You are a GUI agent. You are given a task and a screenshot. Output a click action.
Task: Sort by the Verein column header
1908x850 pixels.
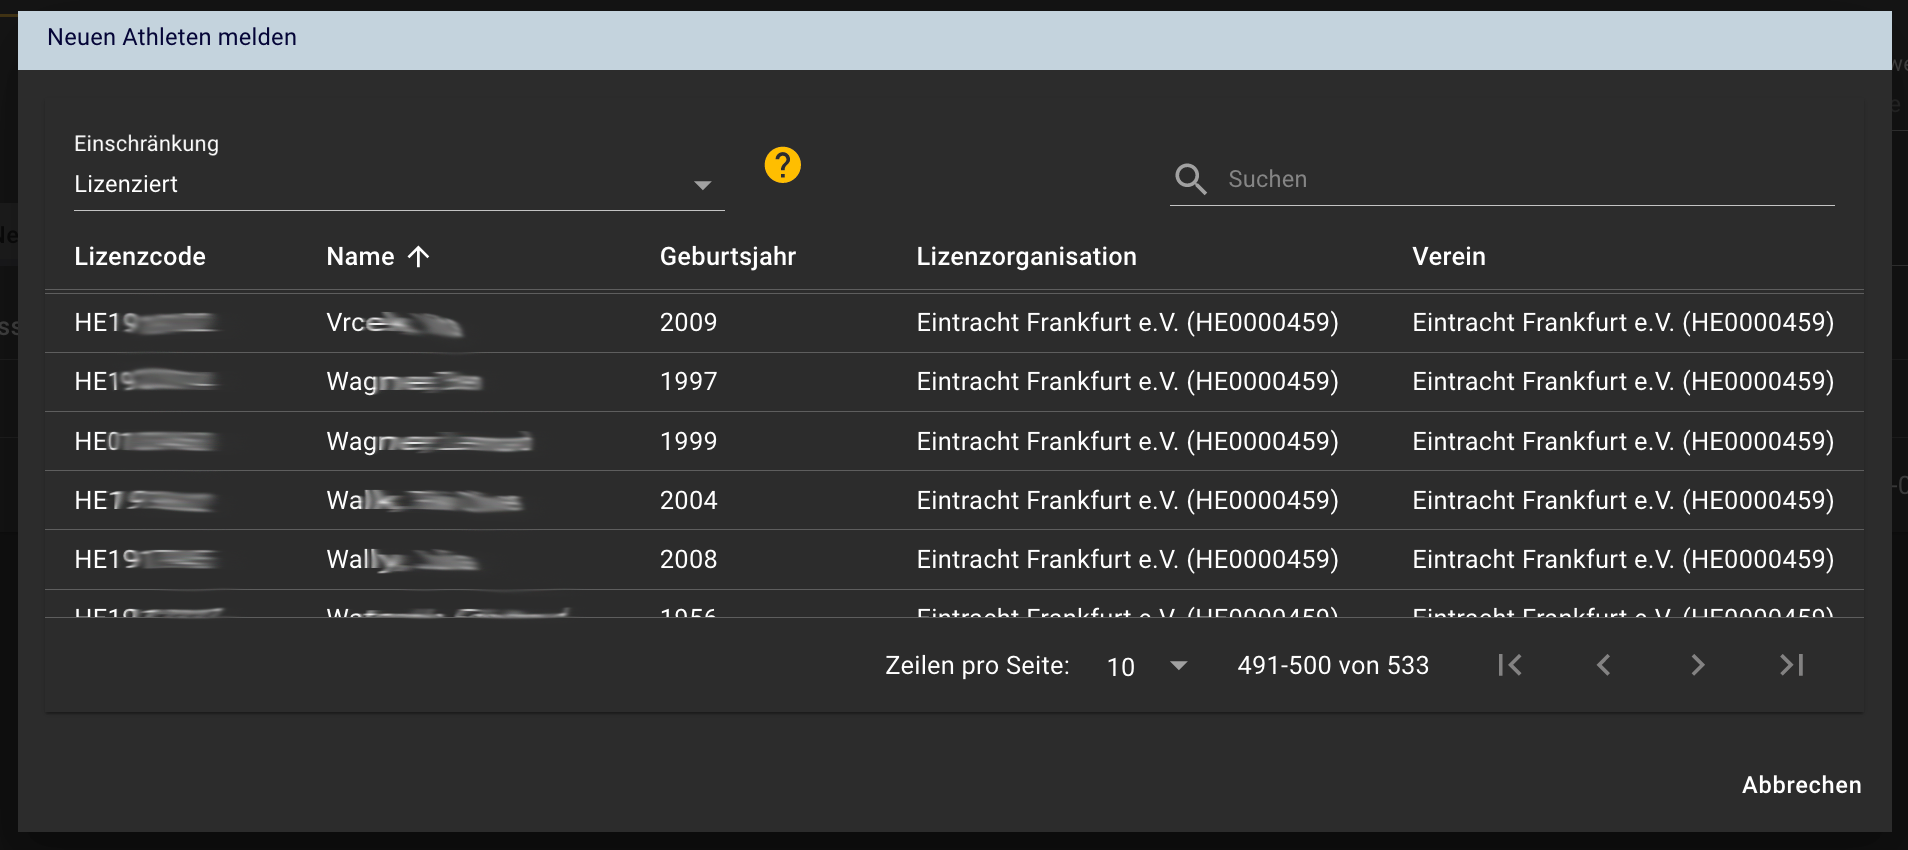(1449, 257)
